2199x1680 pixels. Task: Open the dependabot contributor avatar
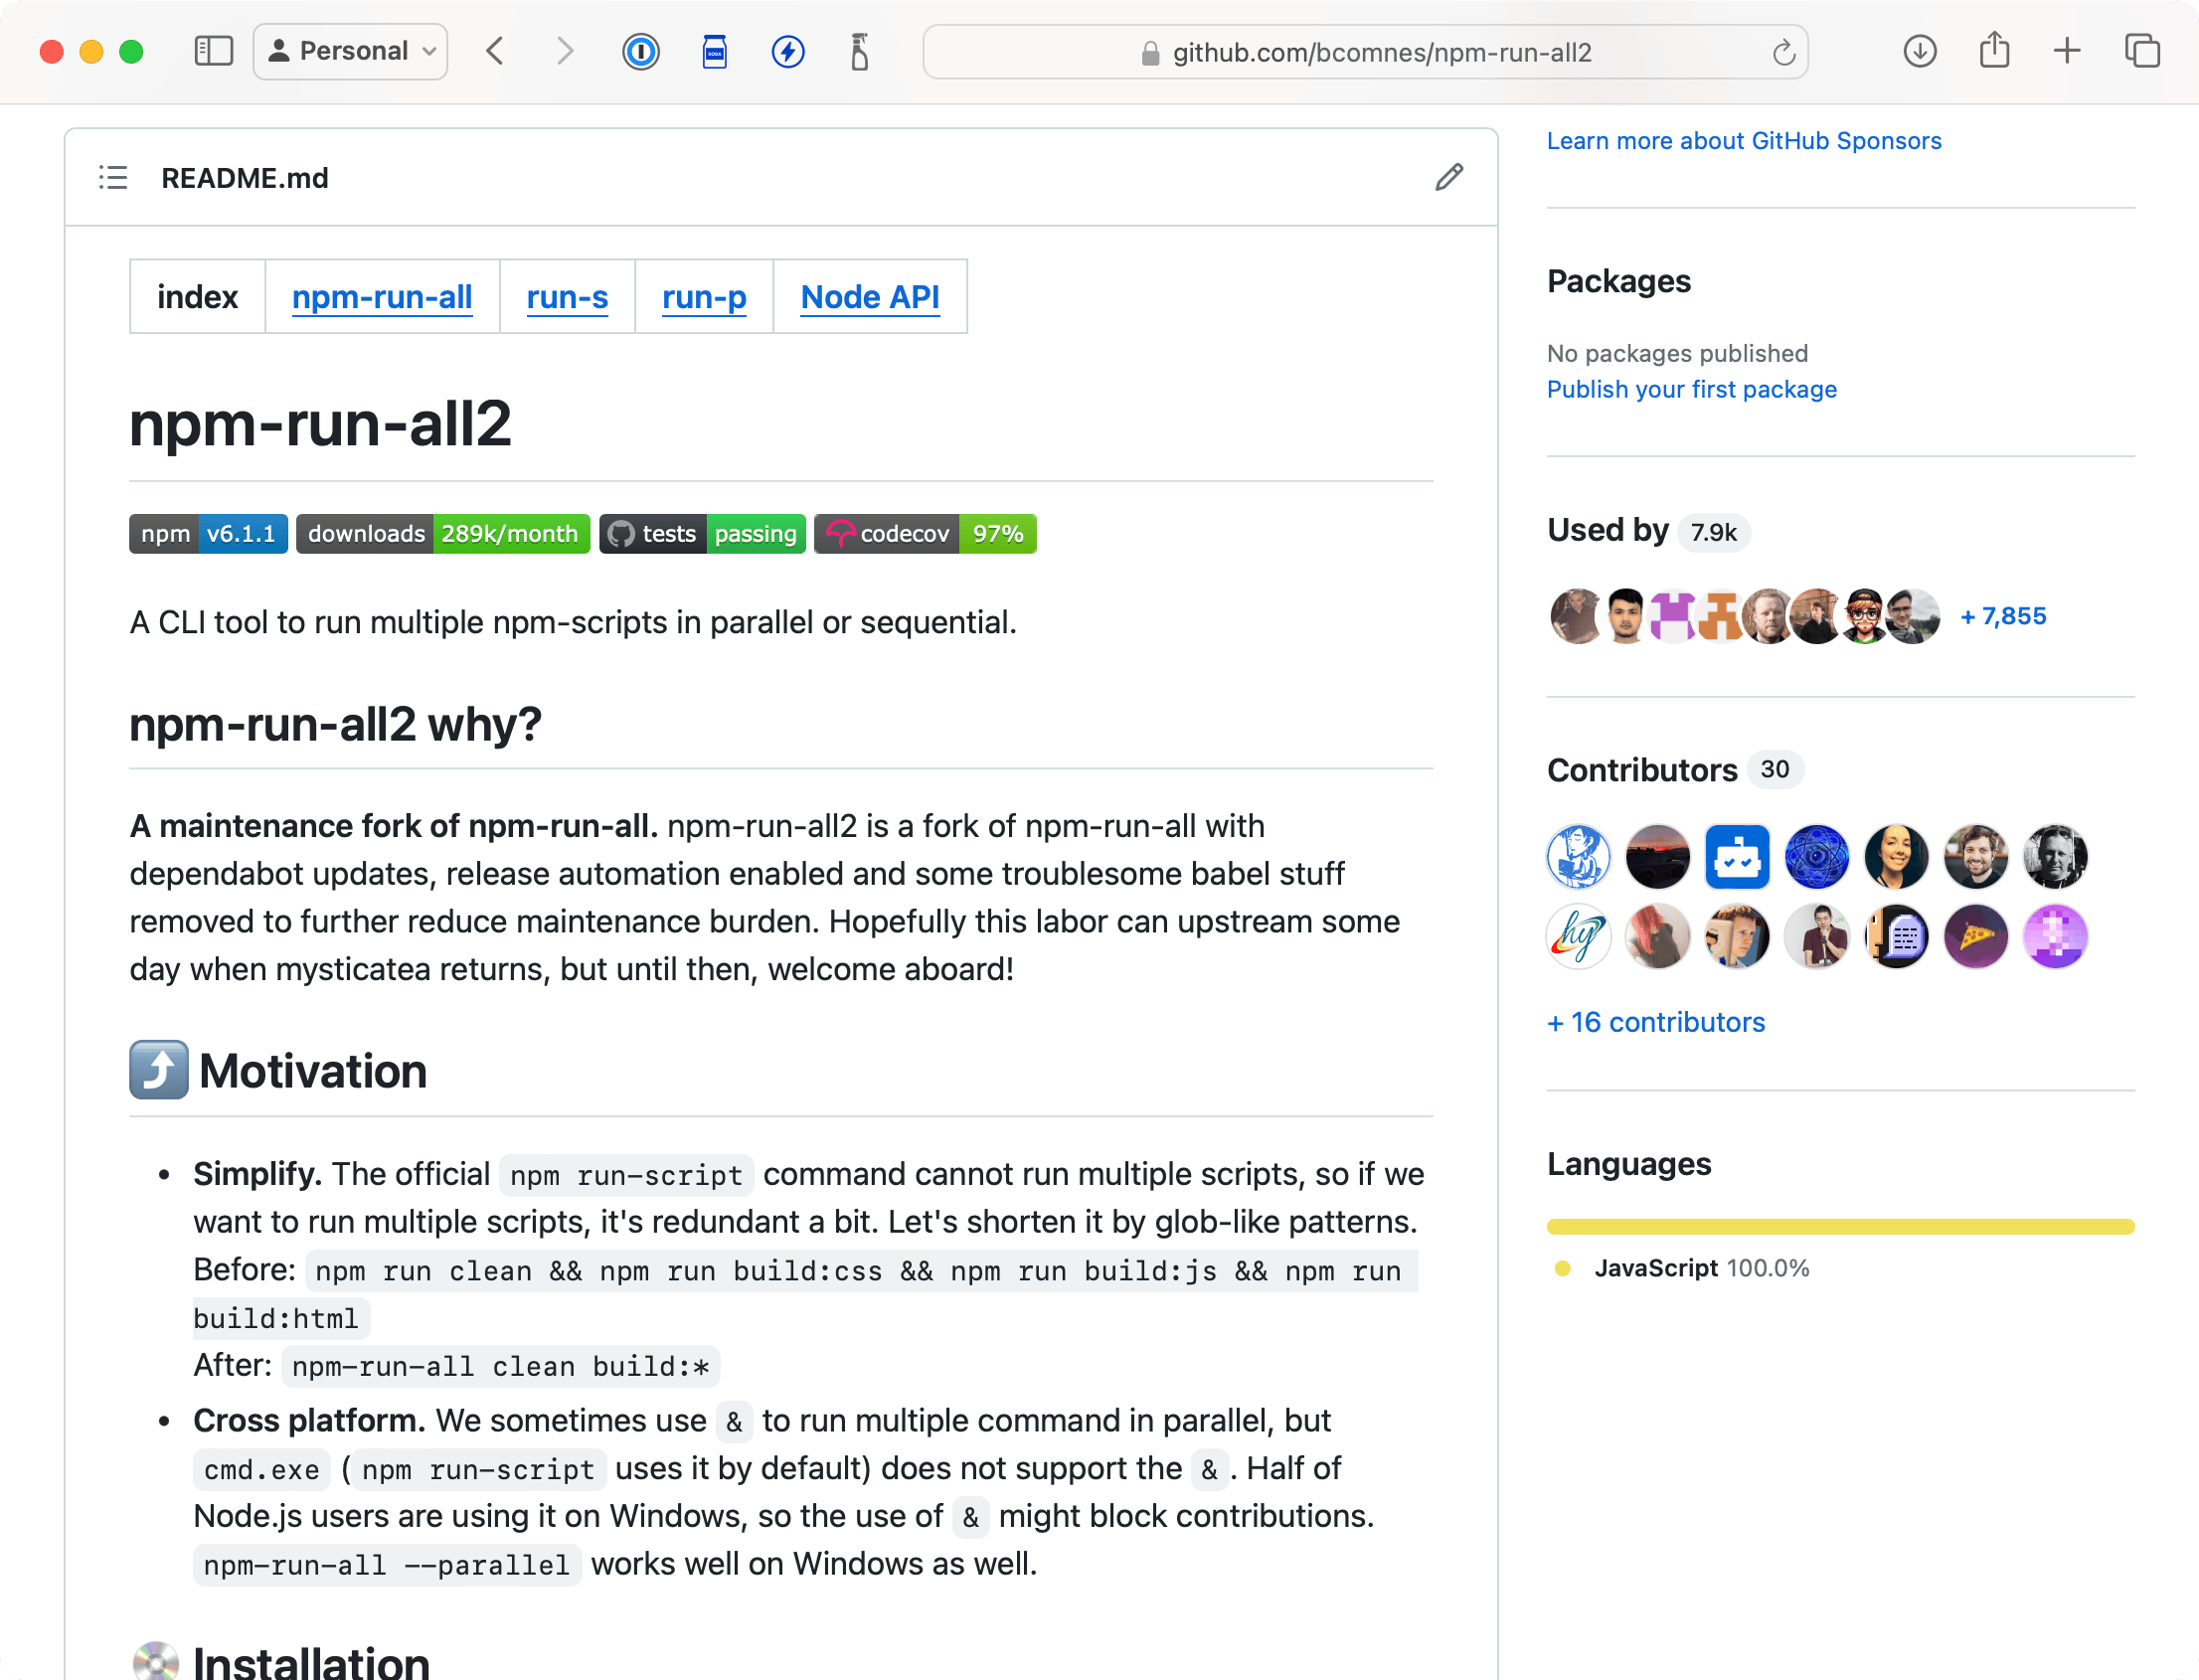[1737, 857]
